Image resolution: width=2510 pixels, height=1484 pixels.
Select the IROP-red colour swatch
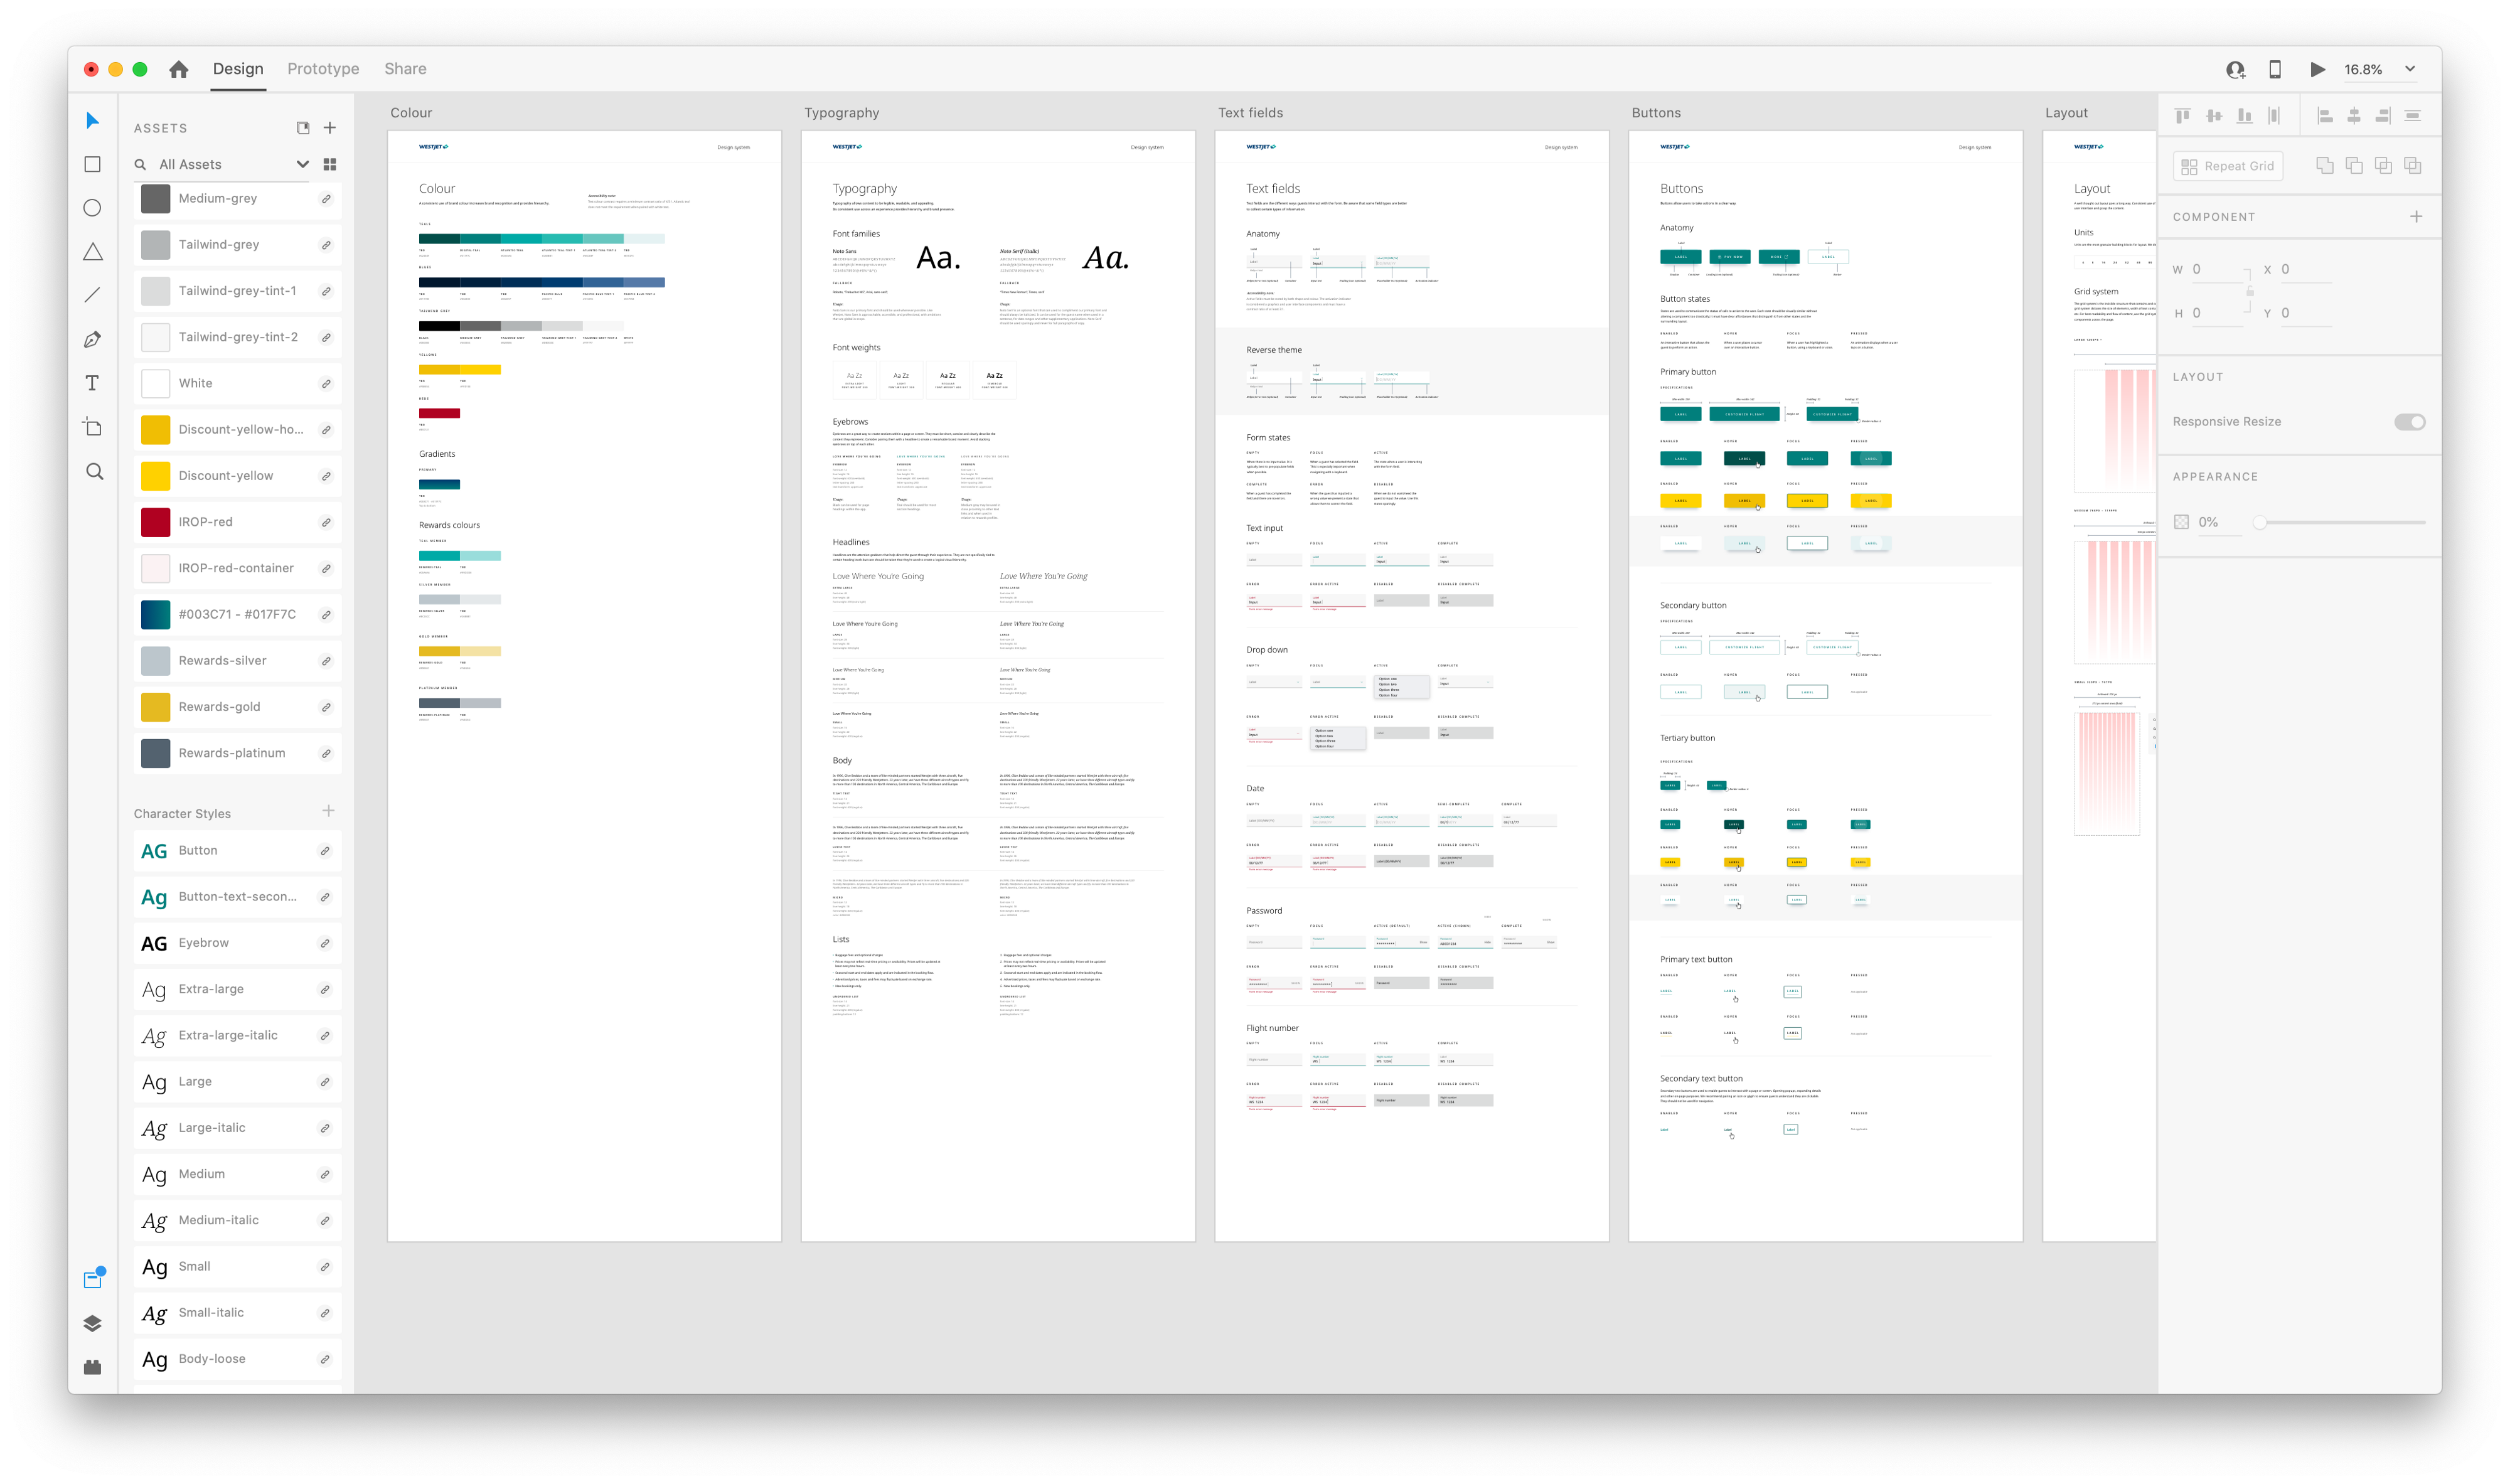156,522
